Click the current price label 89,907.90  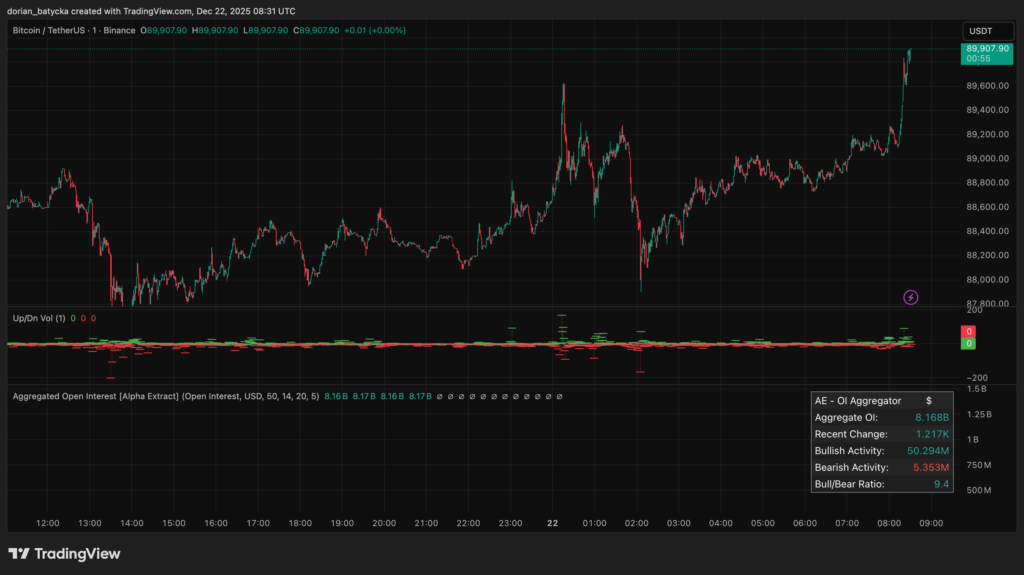[x=985, y=48]
